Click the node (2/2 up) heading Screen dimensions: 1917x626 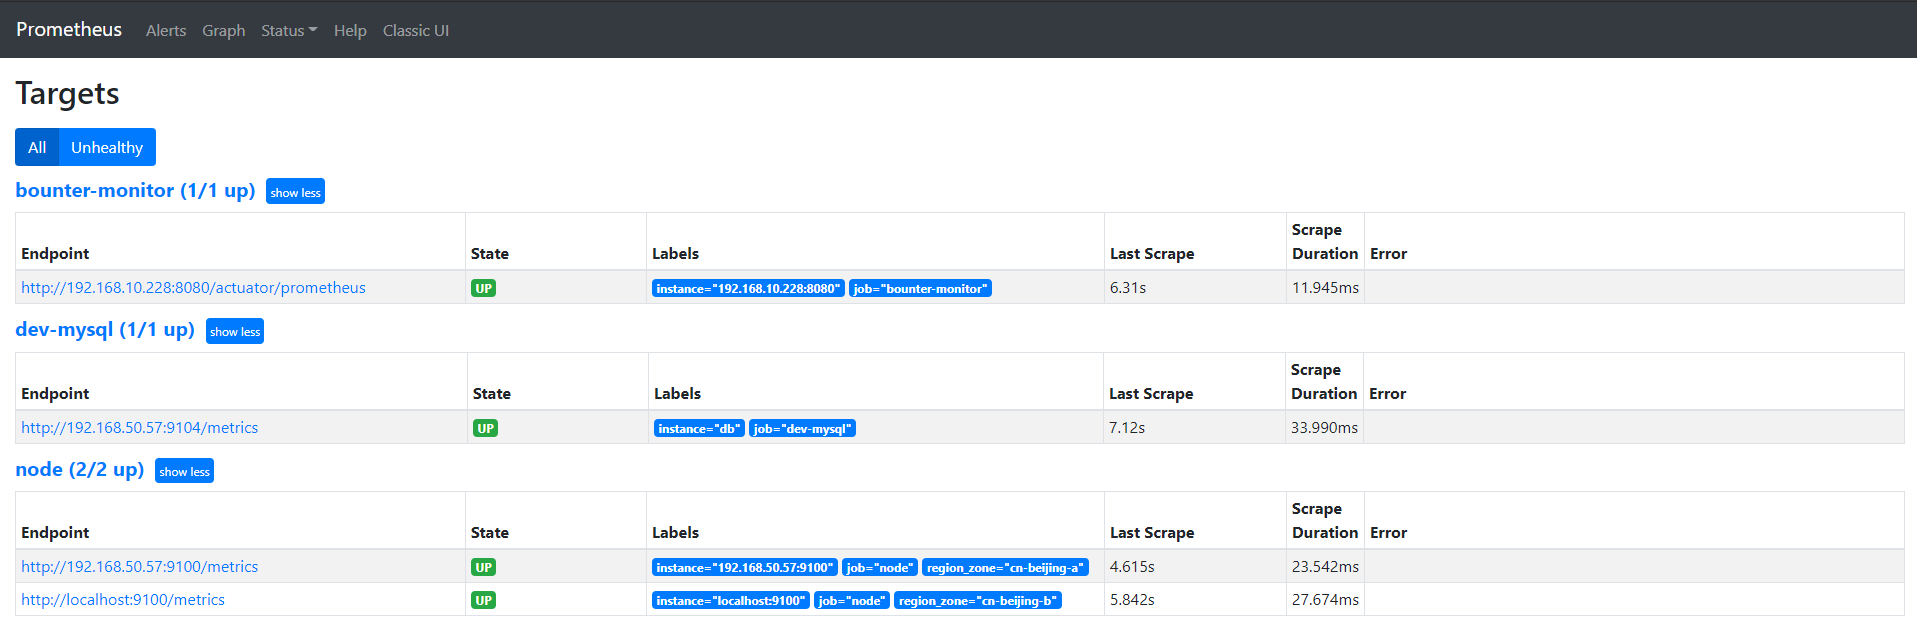click(80, 469)
